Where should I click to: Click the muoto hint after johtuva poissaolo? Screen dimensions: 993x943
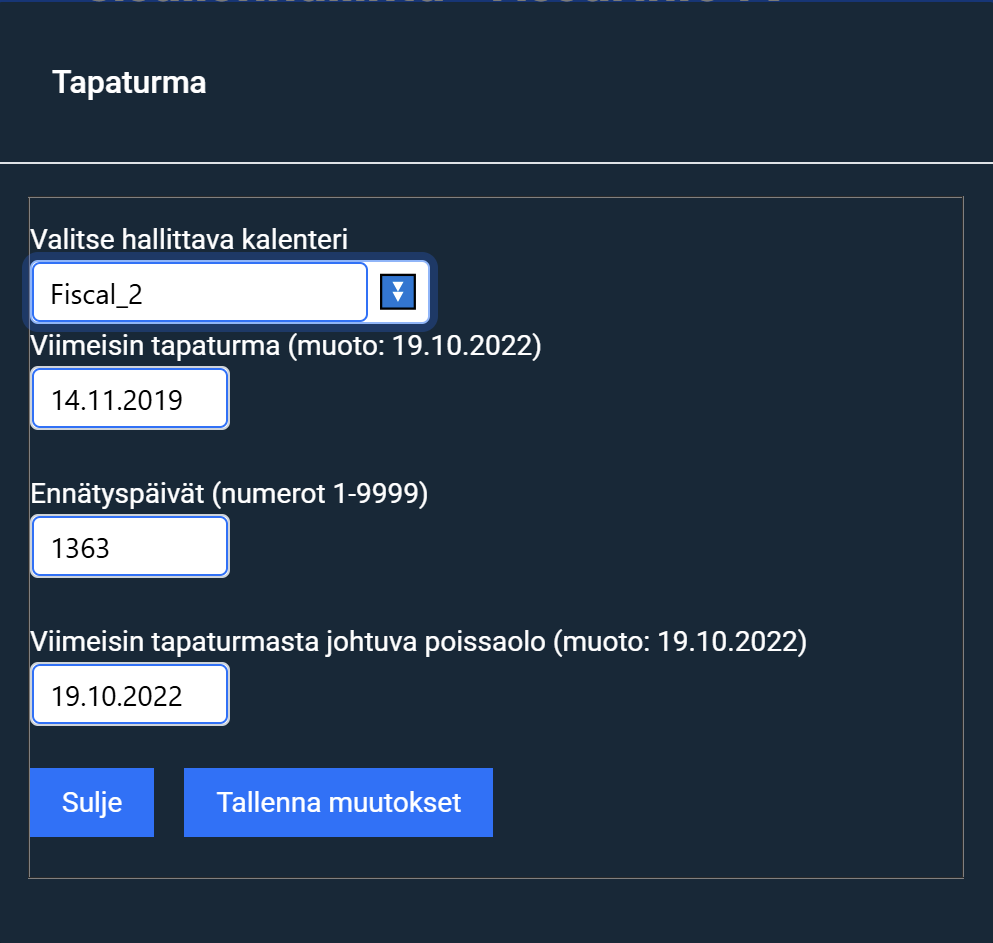682,641
